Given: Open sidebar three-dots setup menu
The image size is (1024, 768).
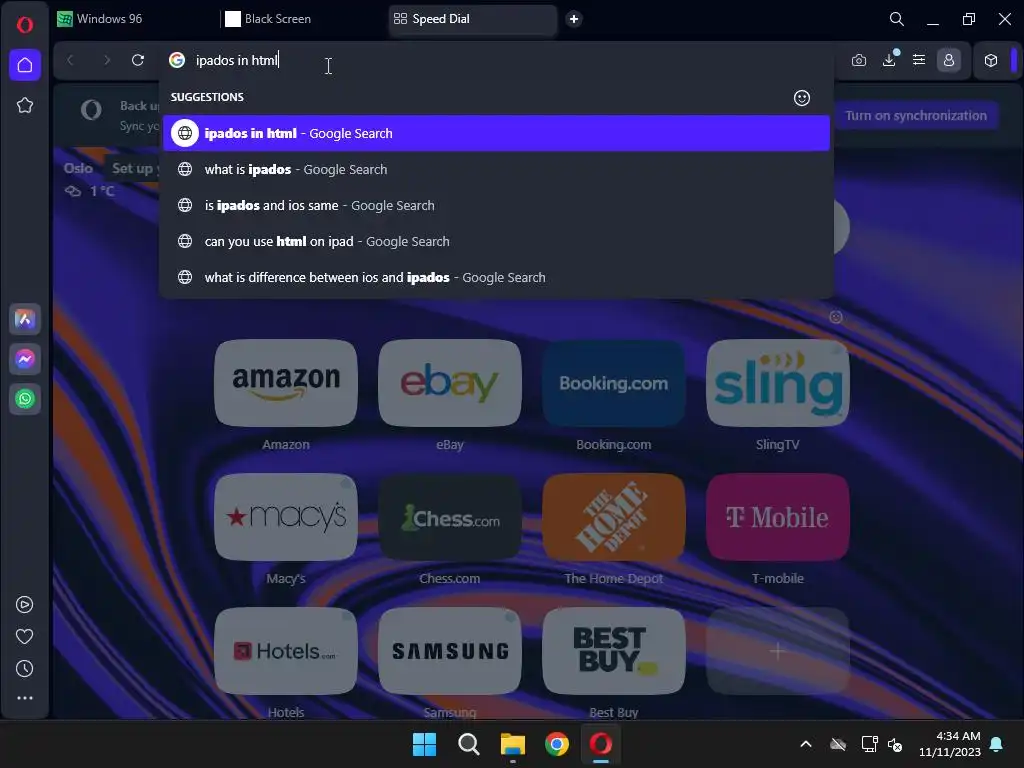Looking at the screenshot, I should 25,698.
